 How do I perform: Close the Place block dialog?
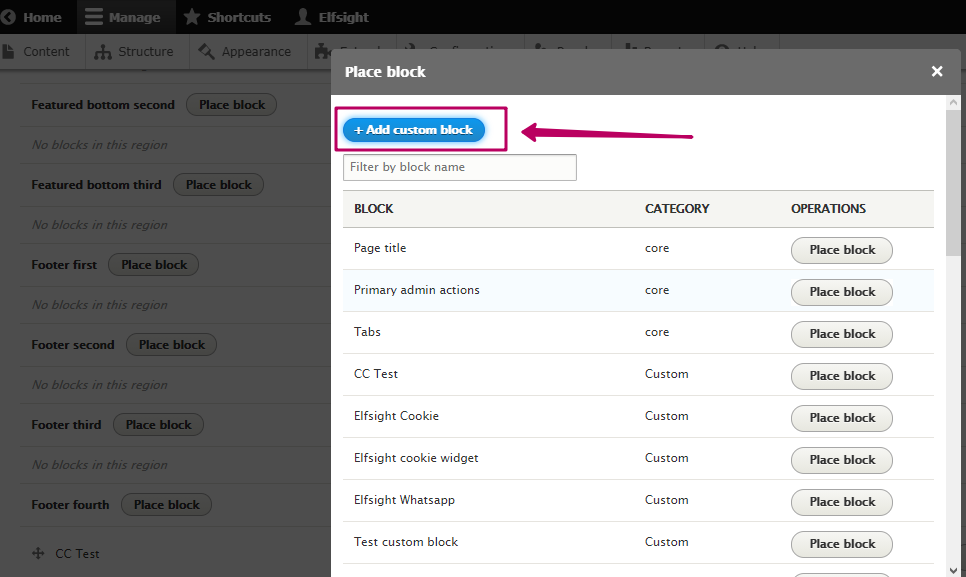[x=937, y=71]
